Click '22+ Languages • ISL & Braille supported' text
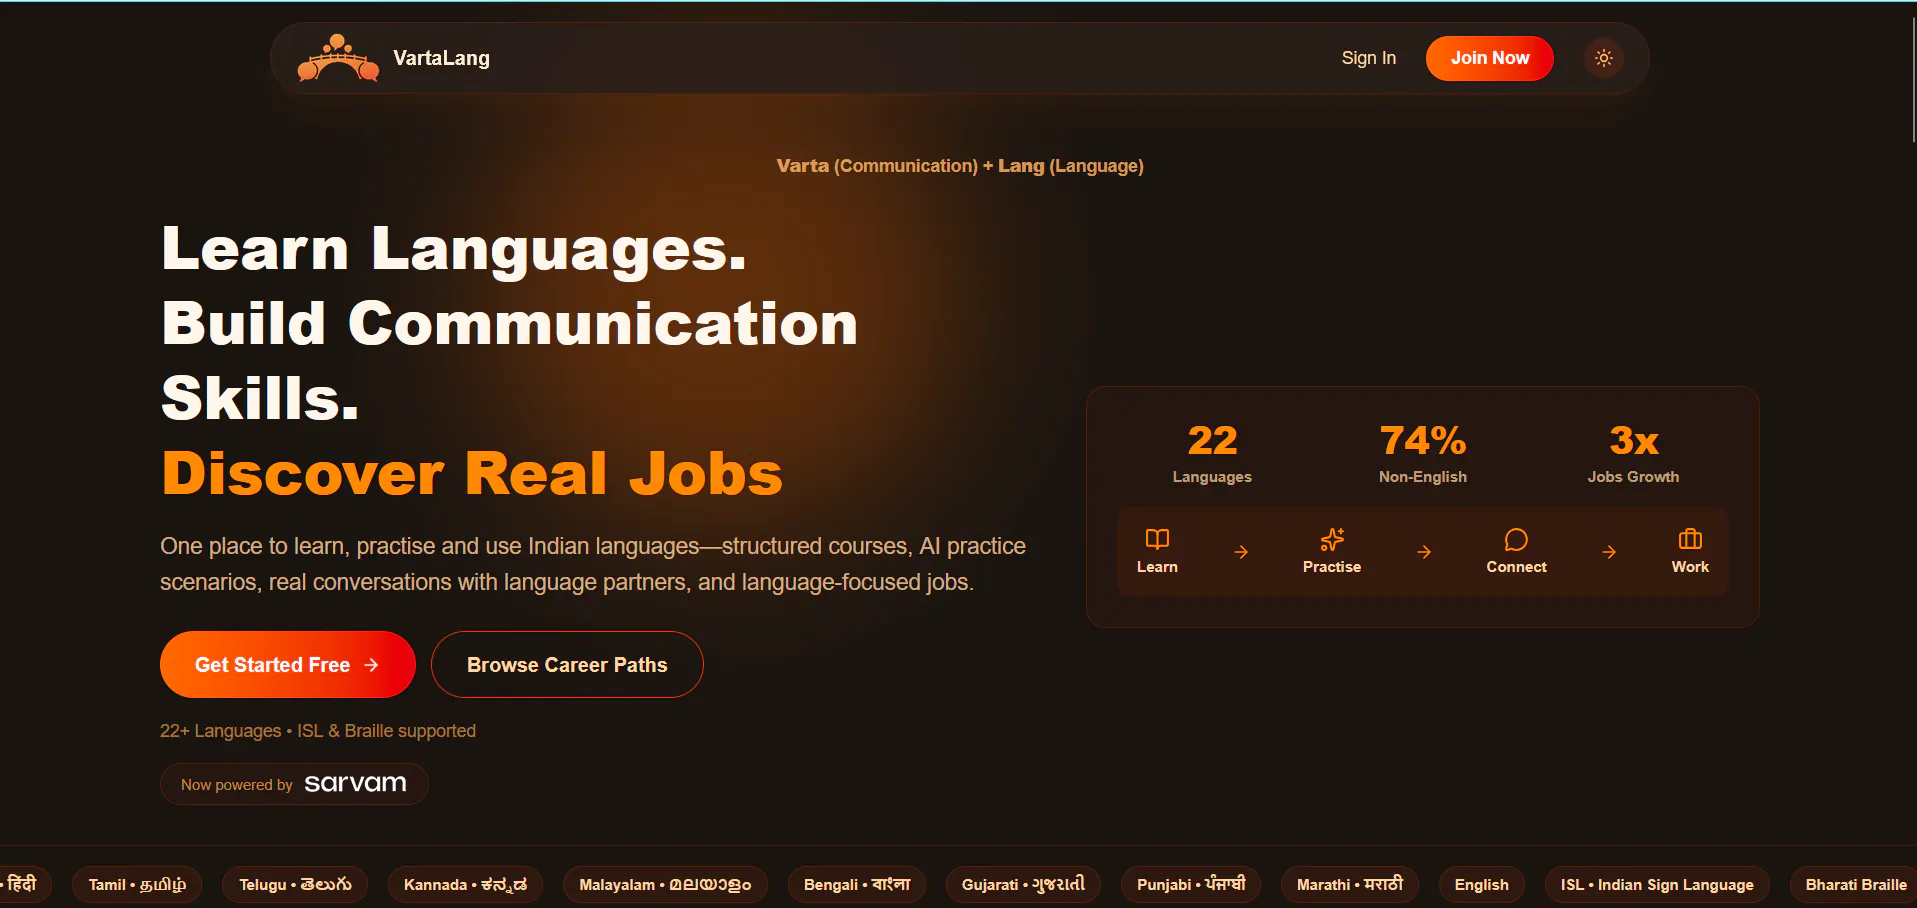1917x908 pixels. pyautogui.click(x=318, y=731)
